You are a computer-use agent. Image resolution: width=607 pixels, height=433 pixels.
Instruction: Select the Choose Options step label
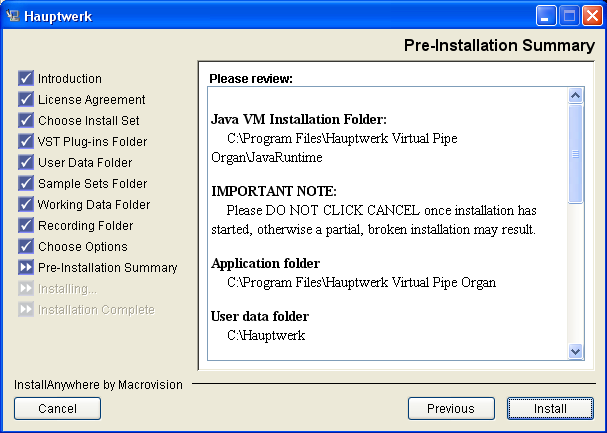click(x=83, y=246)
